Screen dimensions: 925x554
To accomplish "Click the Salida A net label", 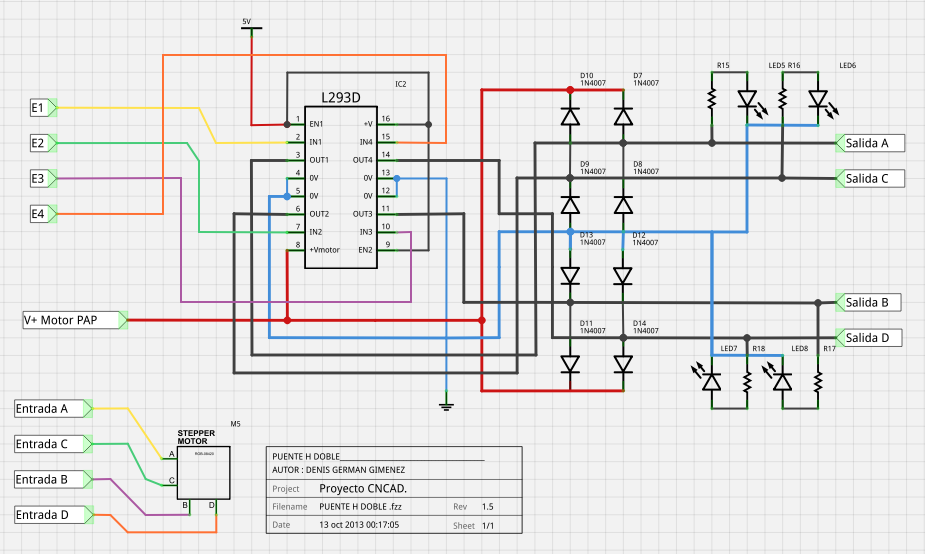I will click(x=870, y=143).
